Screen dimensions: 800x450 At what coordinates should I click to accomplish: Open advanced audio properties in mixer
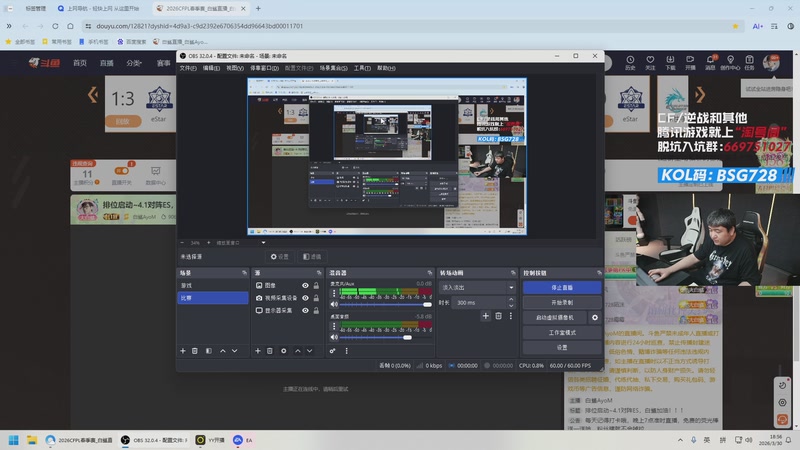pyautogui.click(x=332, y=351)
